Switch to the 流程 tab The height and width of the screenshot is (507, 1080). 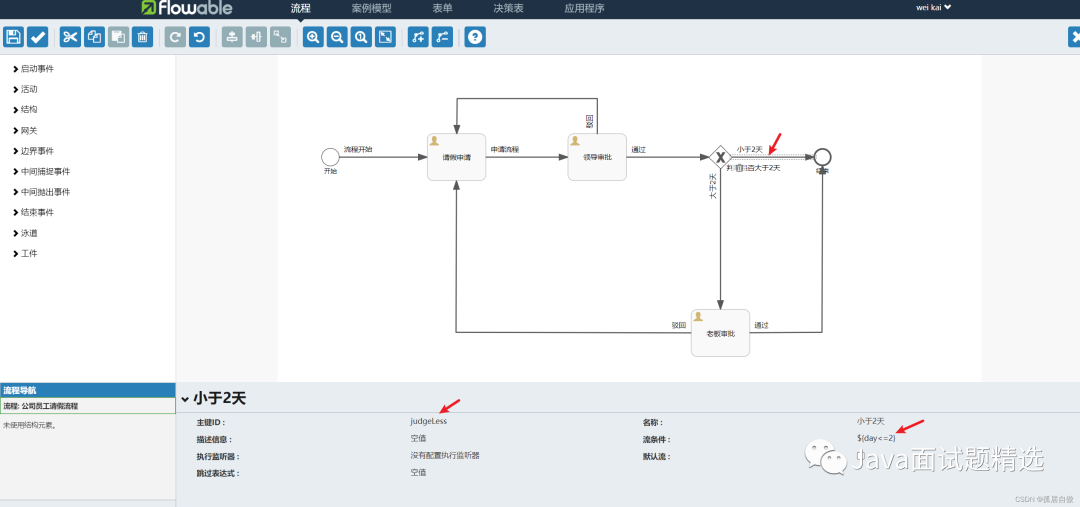tap(300, 9)
